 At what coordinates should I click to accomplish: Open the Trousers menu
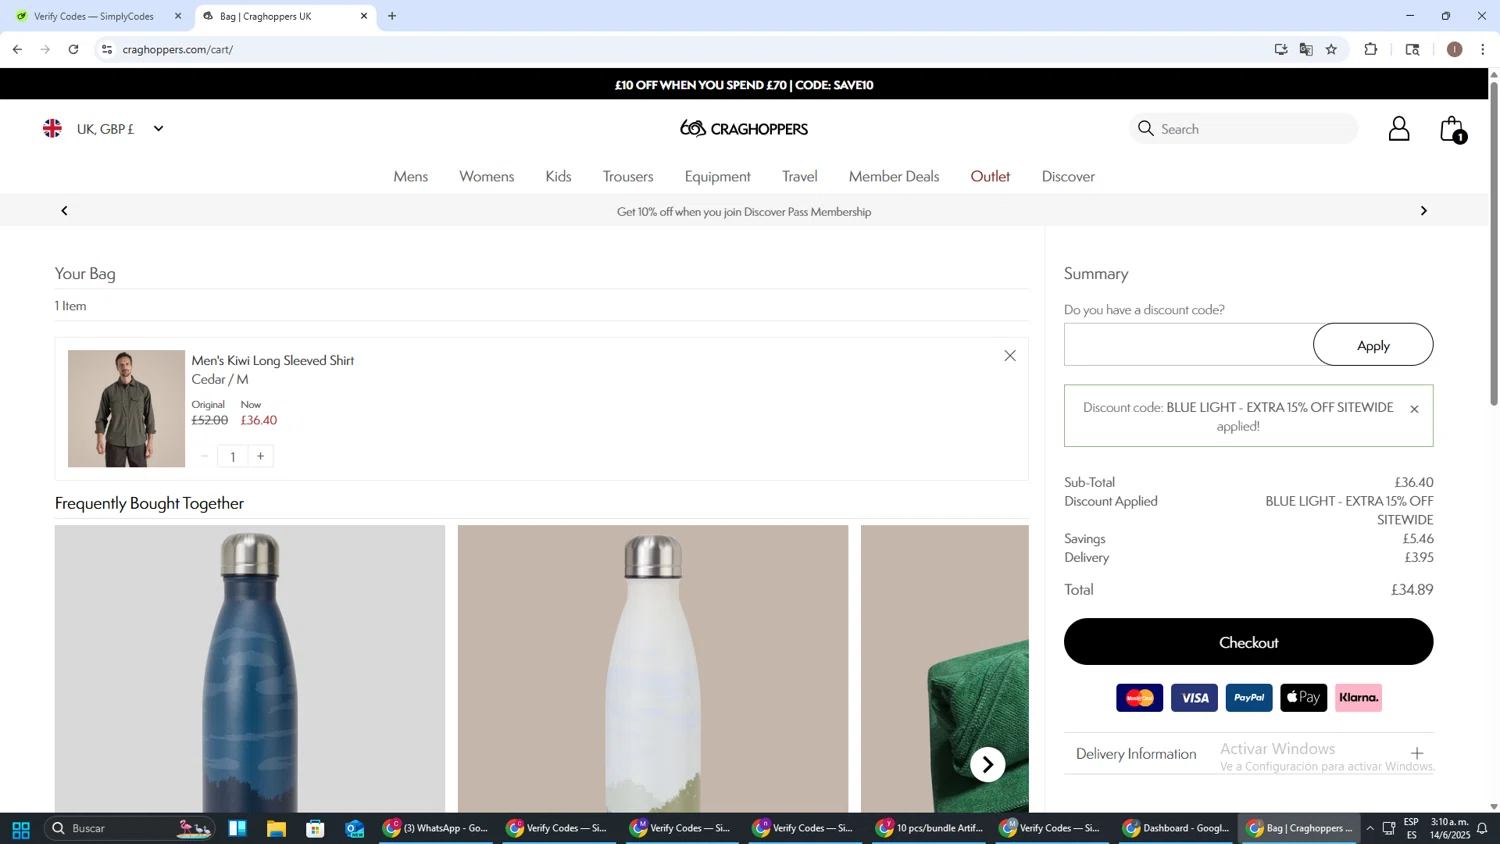tap(628, 176)
